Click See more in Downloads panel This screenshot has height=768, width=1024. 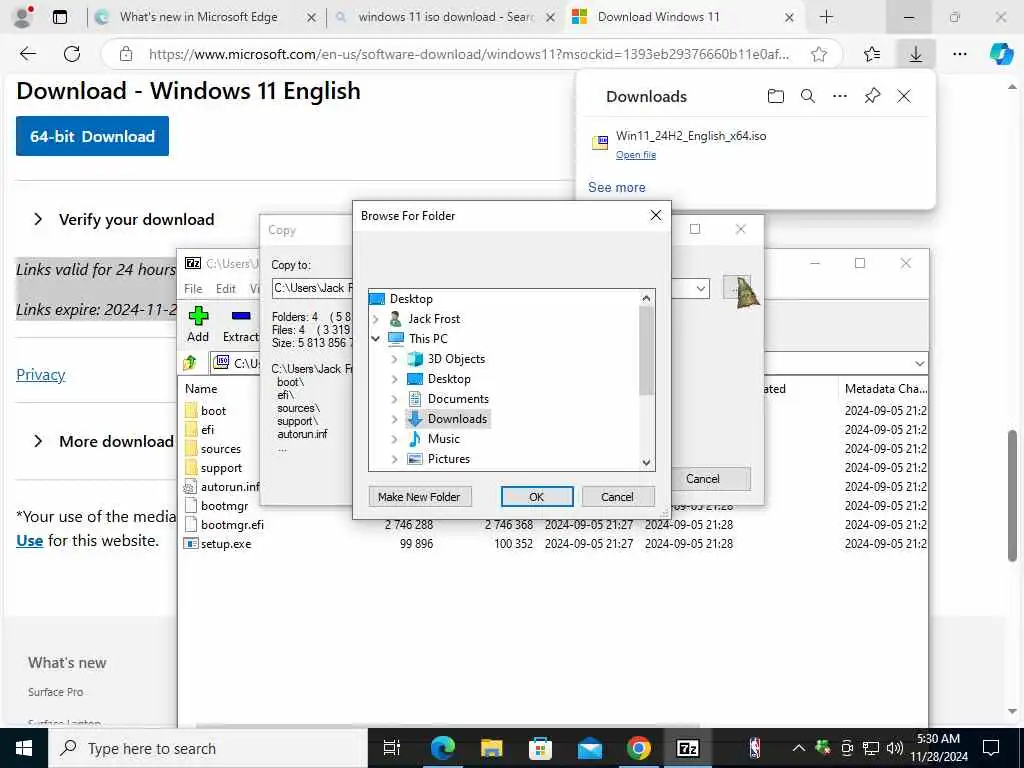click(616, 187)
